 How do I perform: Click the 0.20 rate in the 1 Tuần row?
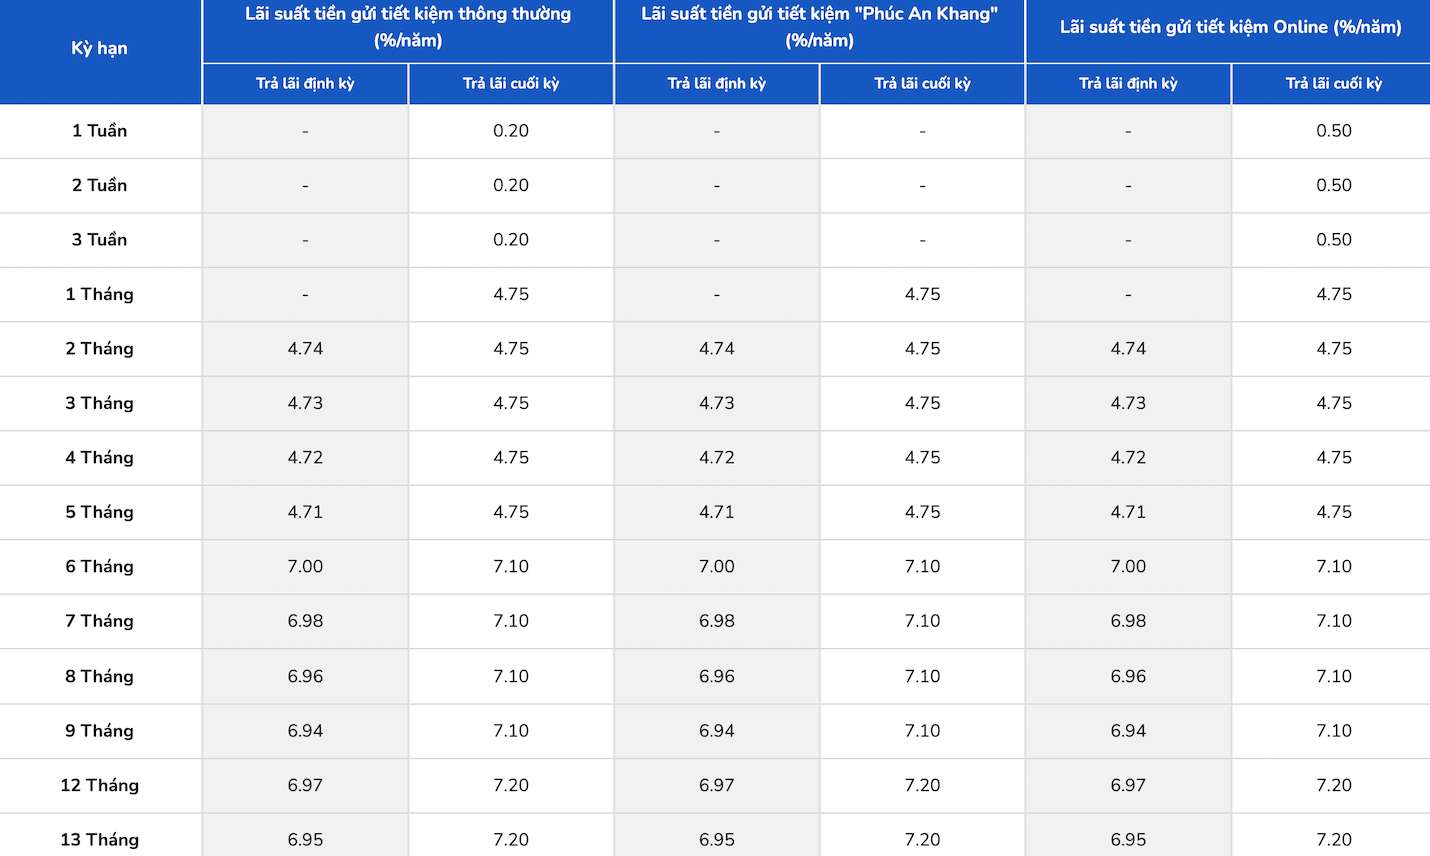click(x=511, y=131)
